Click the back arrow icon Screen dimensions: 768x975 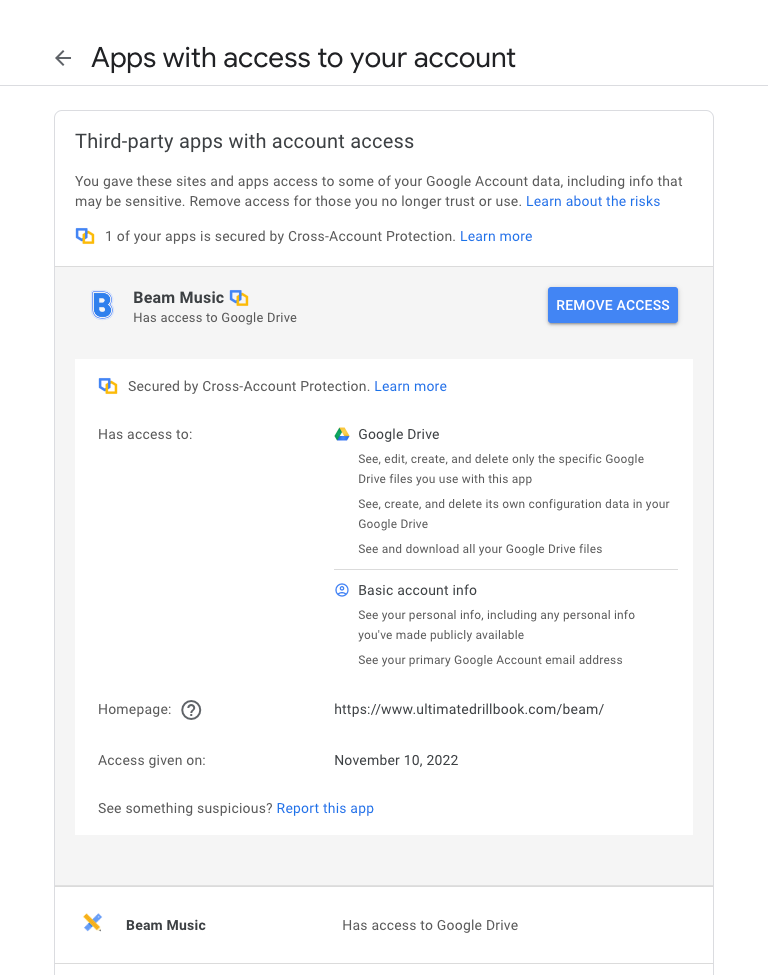click(x=63, y=58)
